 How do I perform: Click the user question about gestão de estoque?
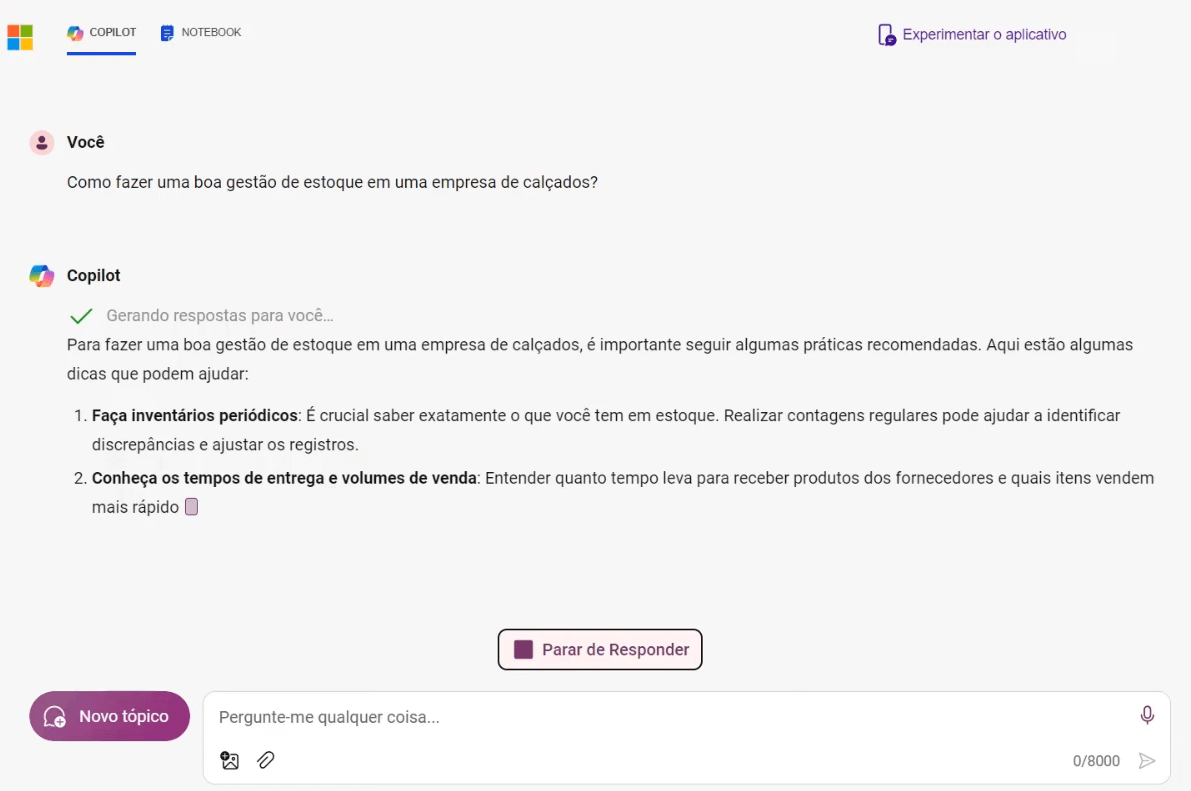[332, 182]
